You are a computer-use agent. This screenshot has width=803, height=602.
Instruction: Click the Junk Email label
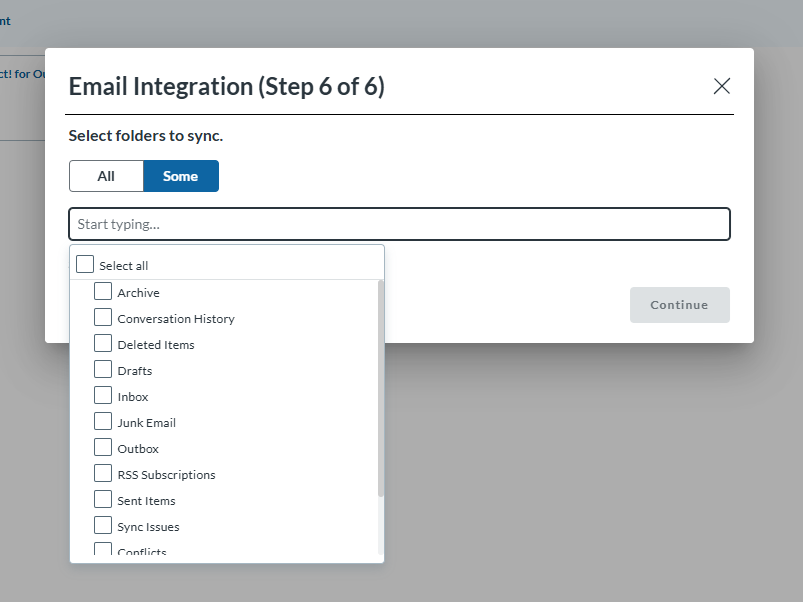click(146, 423)
